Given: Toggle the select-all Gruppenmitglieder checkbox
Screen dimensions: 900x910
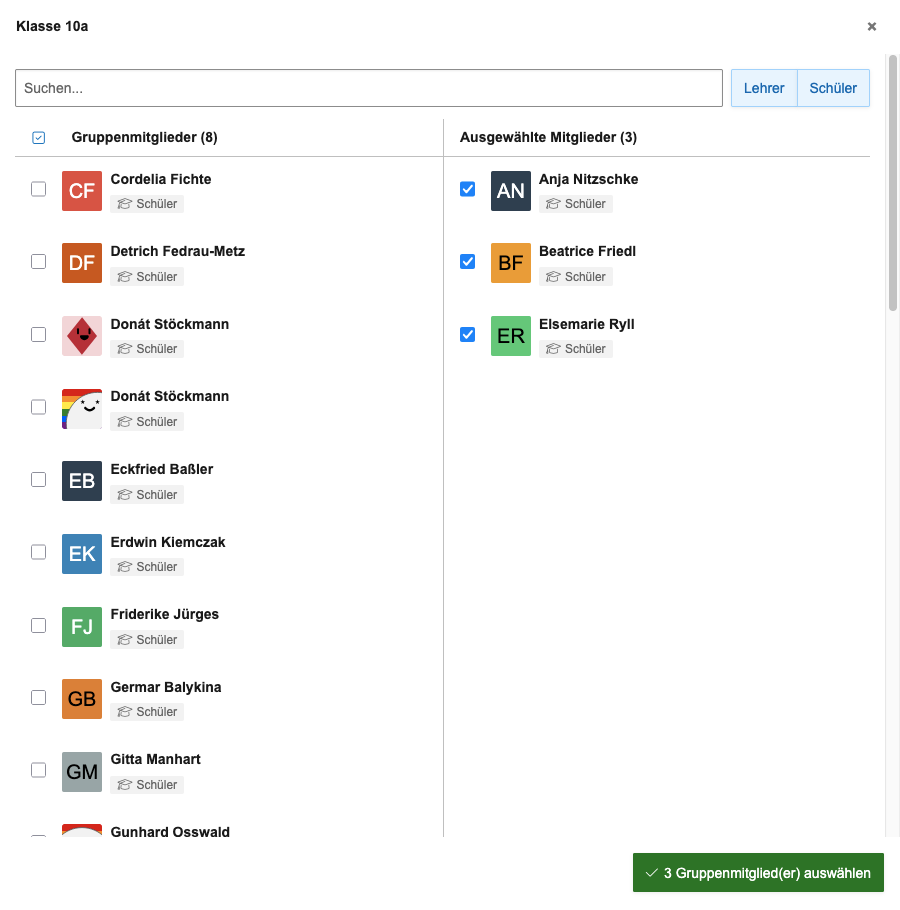Looking at the screenshot, I should point(39,138).
